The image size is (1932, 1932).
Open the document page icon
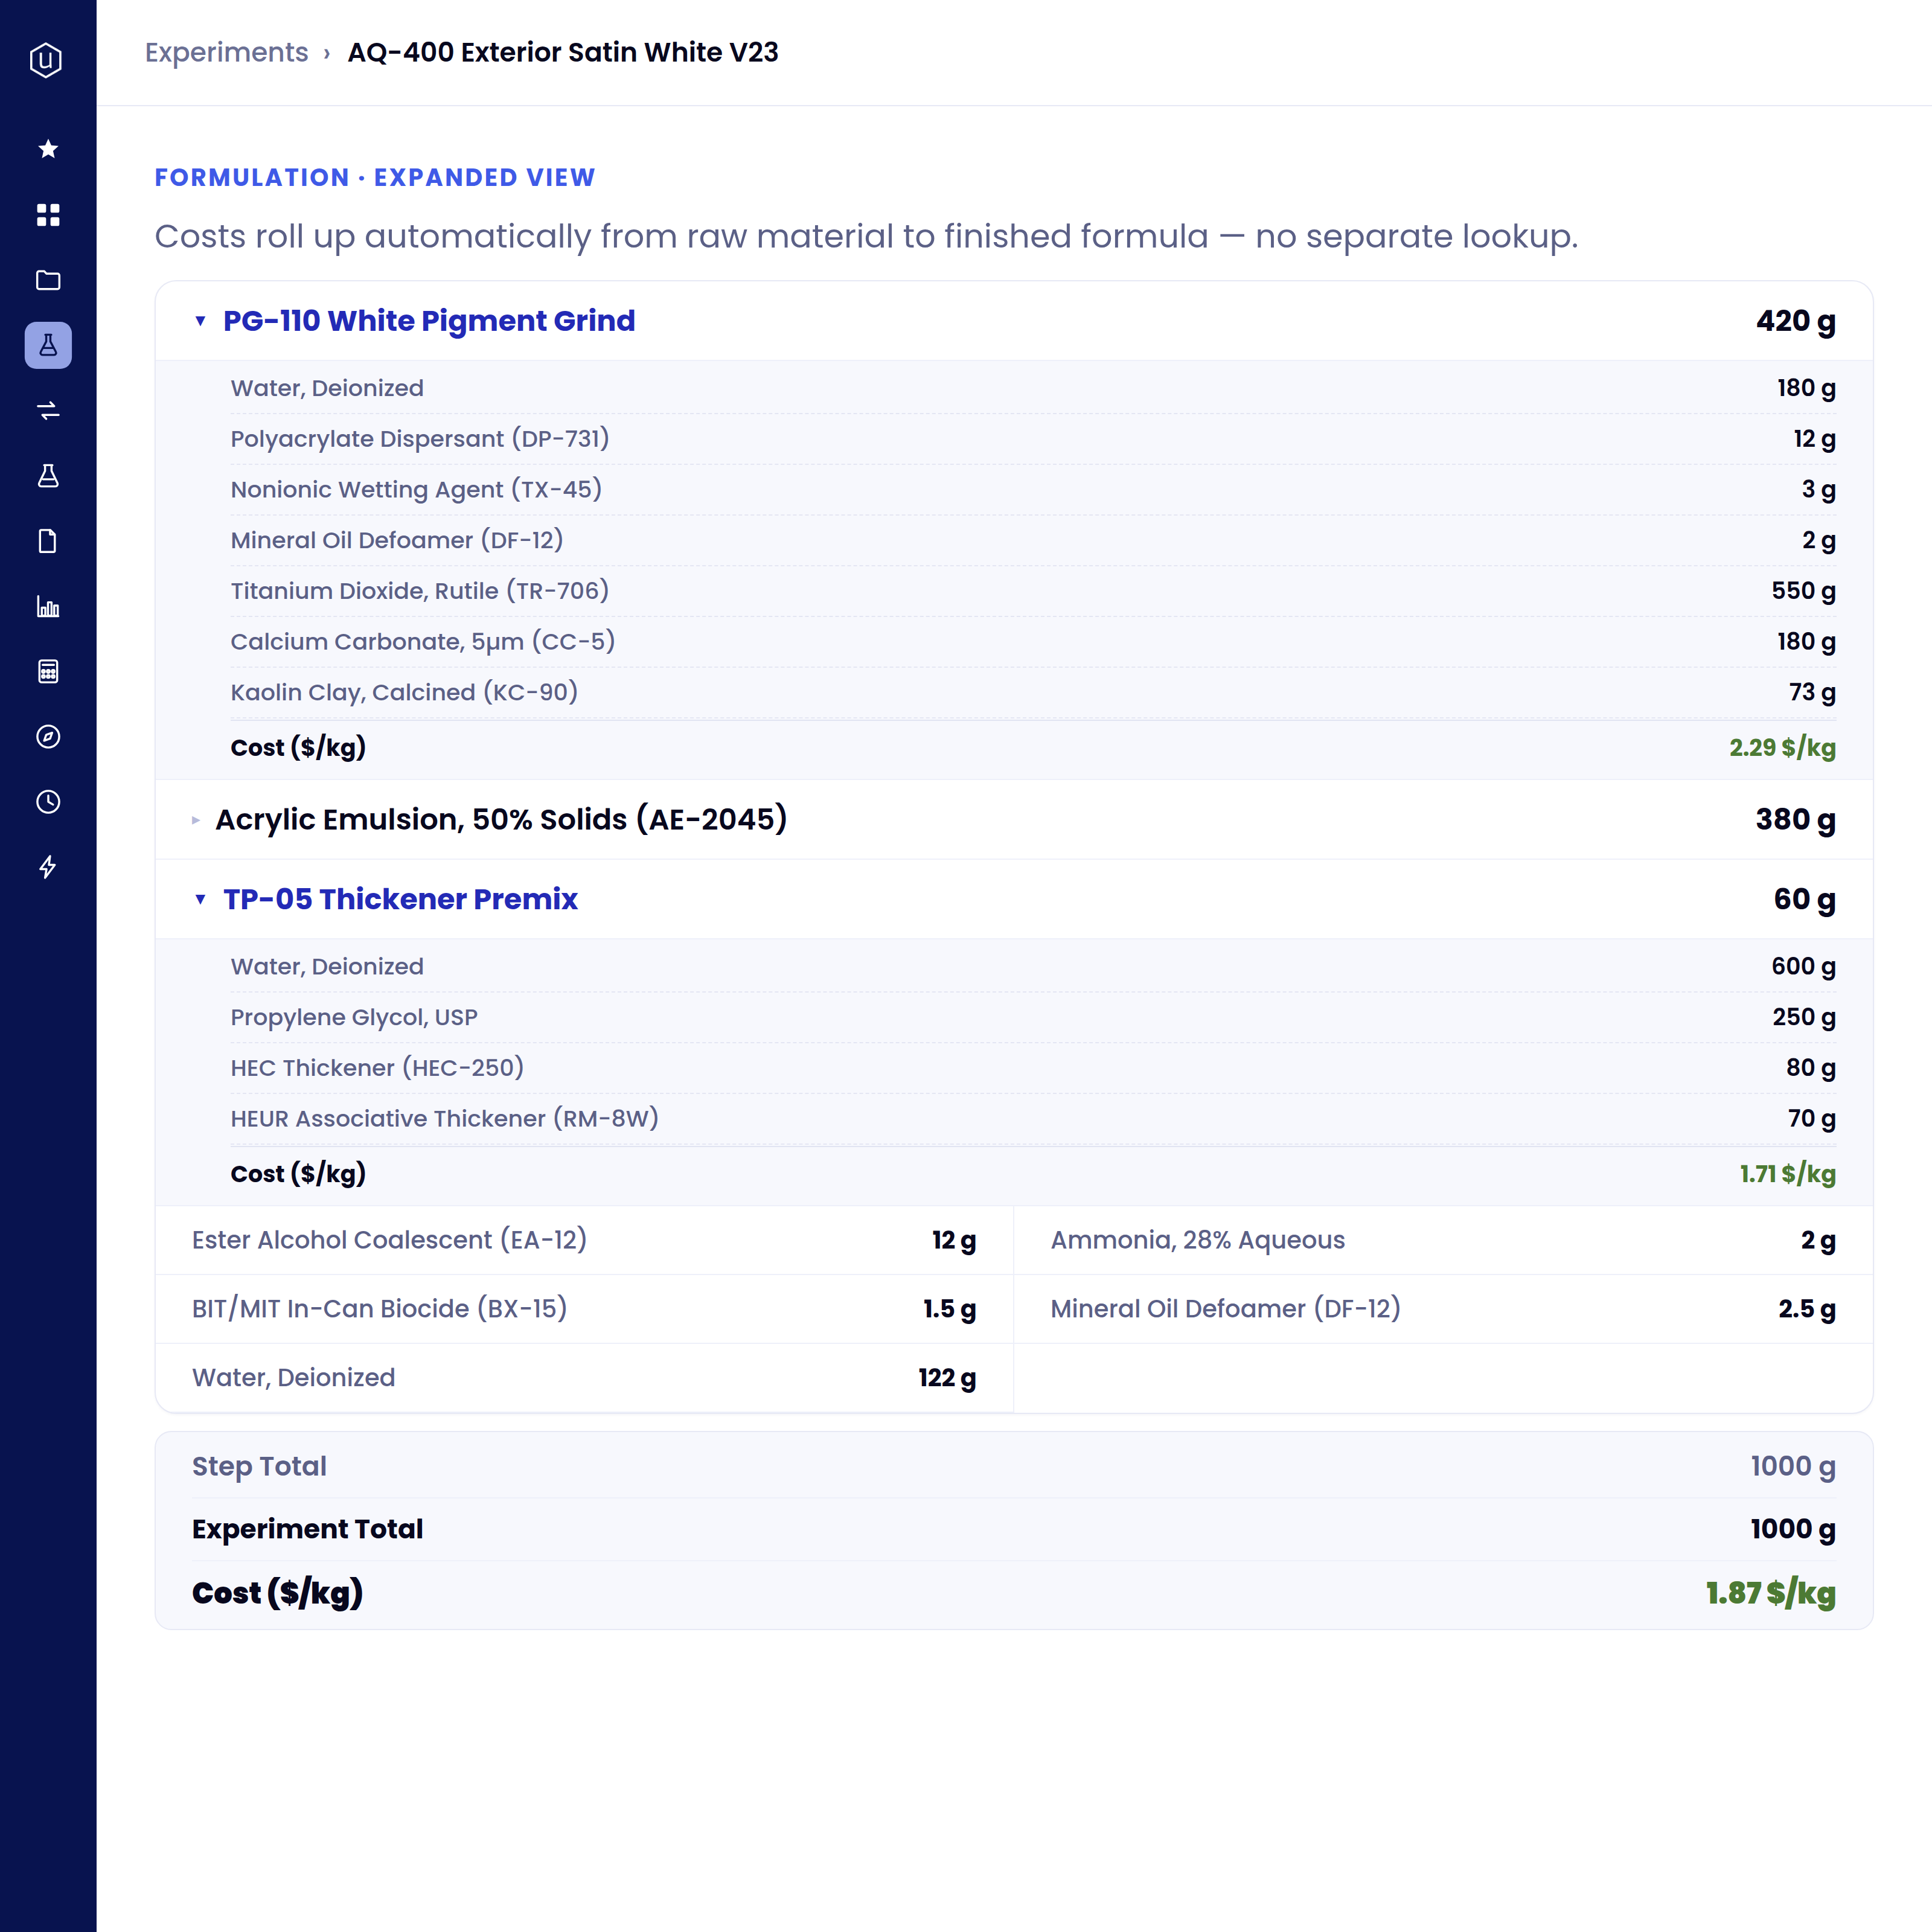tap(48, 541)
